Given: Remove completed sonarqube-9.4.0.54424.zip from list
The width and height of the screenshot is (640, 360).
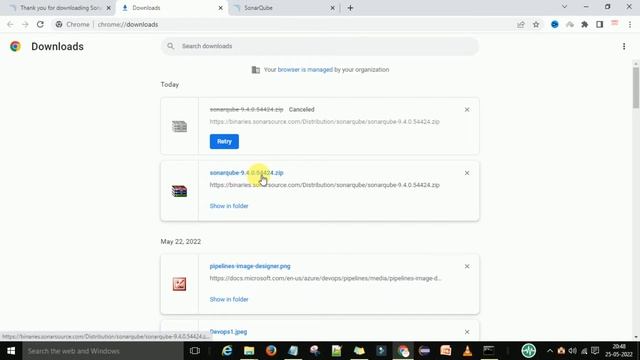Looking at the screenshot, I should click(467, 173).
